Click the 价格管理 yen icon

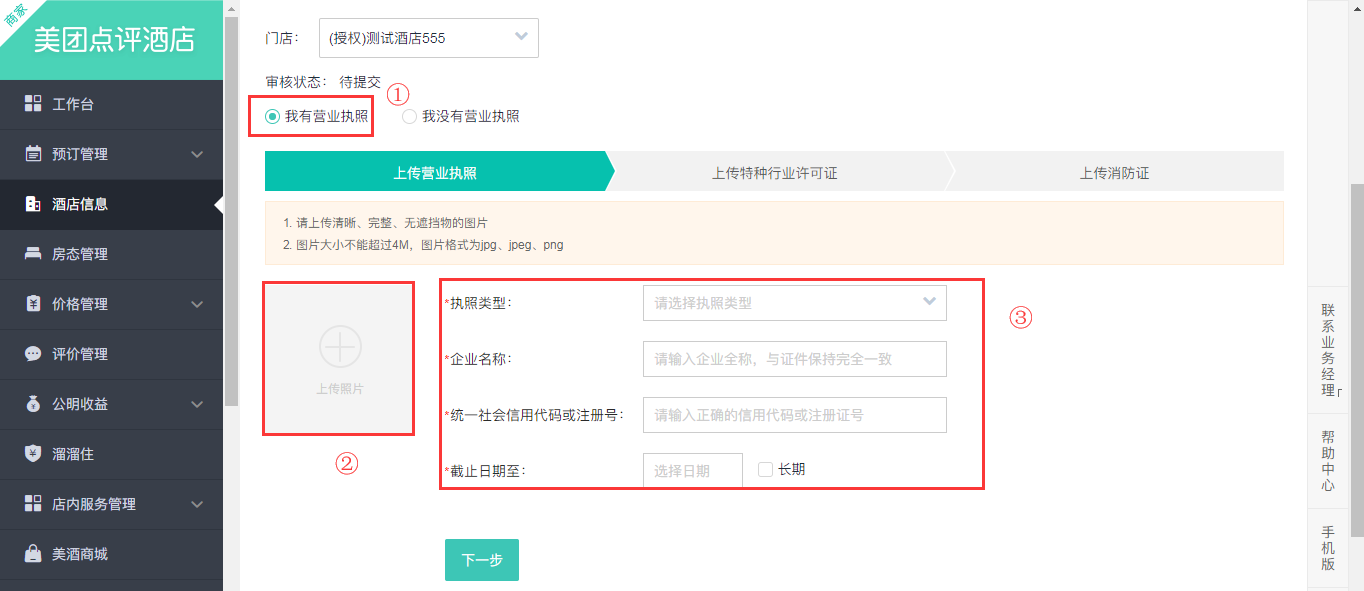coord(33,304)
